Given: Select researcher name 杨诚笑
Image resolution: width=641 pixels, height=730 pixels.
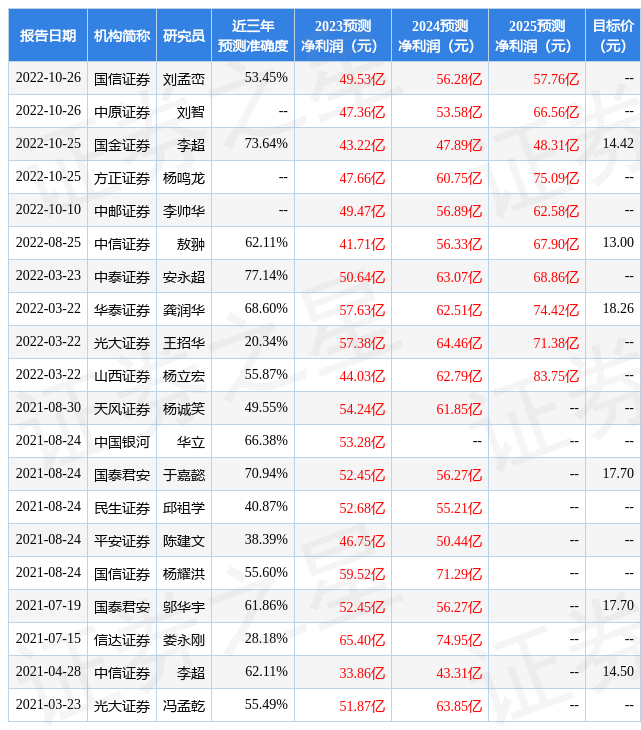Looking at the screenshot, I should 184,409.
